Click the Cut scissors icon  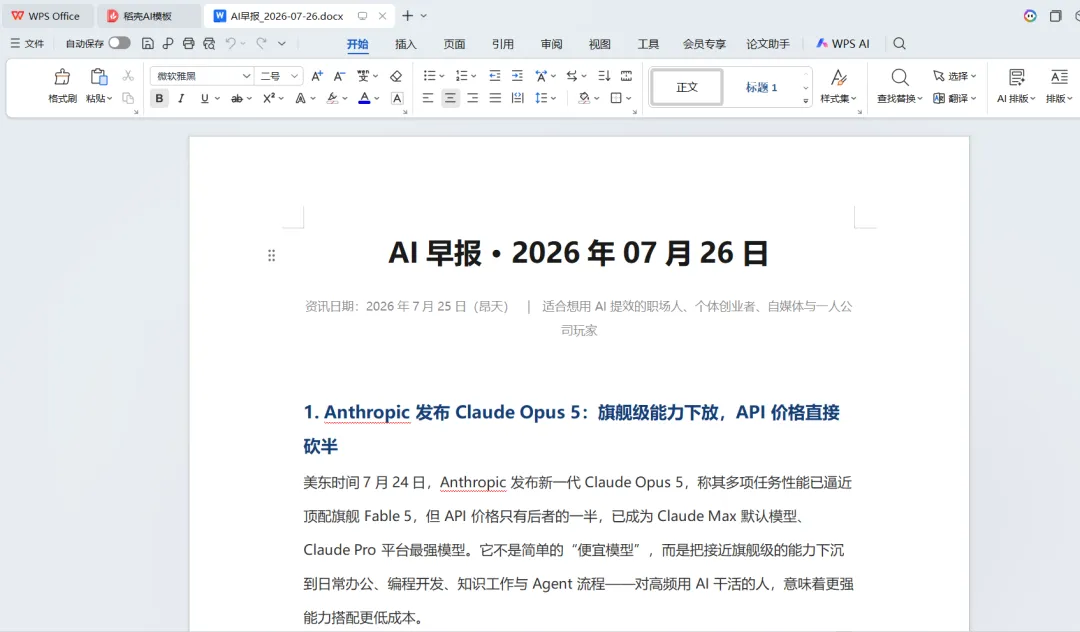point(128,76)
